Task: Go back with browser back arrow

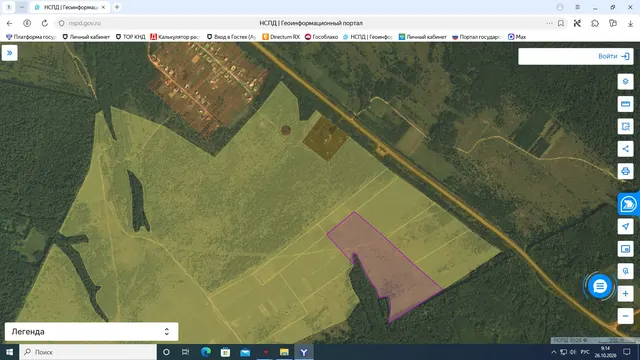Action: coord(9,23)
